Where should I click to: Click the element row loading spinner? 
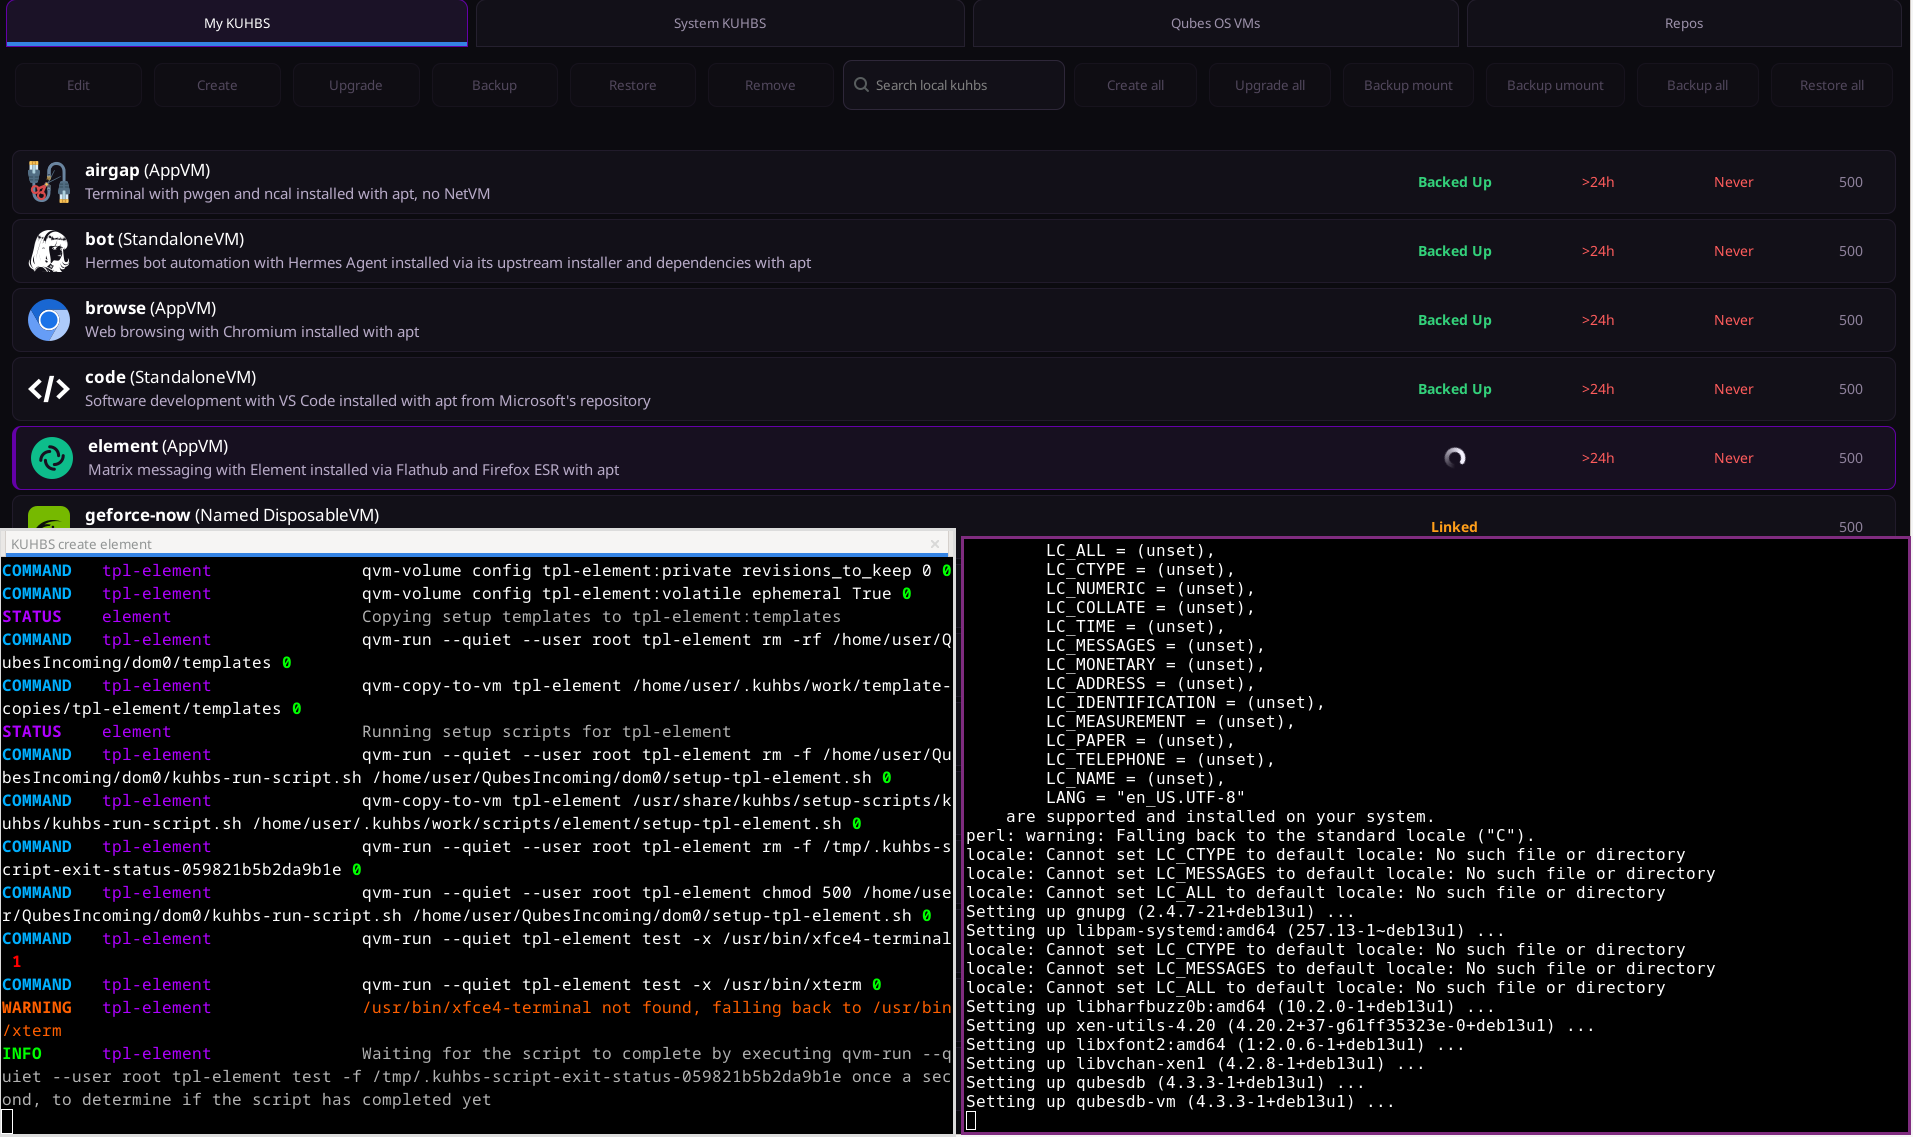pos(1455,457)
